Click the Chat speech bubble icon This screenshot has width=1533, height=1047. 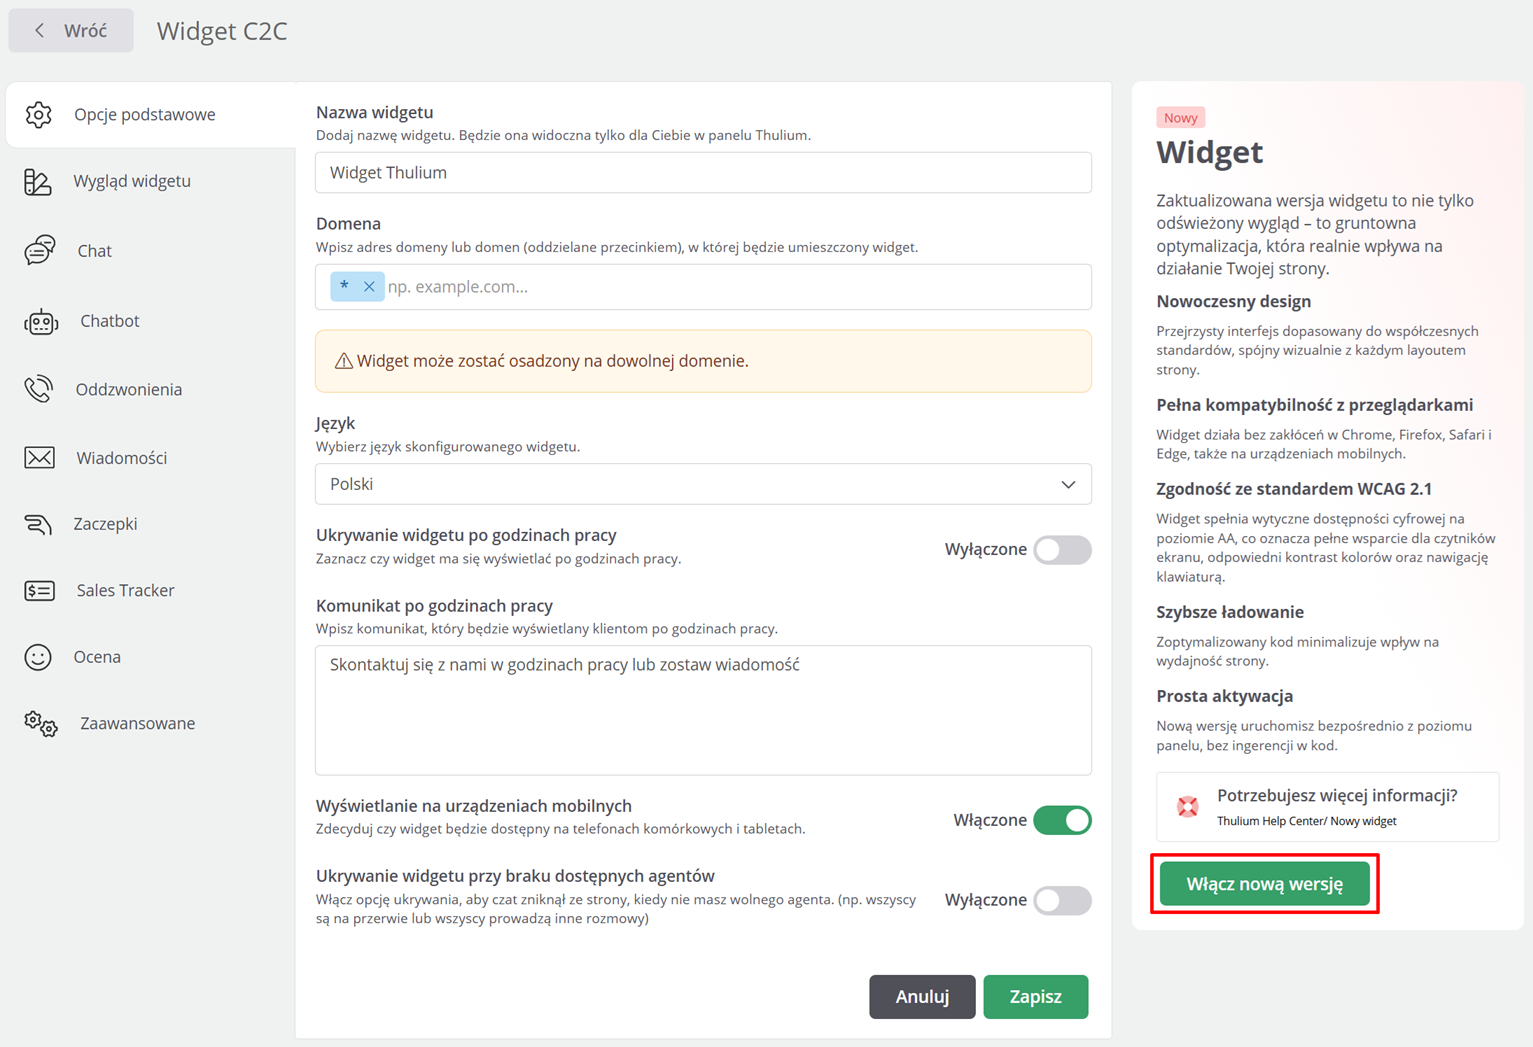(x=40, y=250)
